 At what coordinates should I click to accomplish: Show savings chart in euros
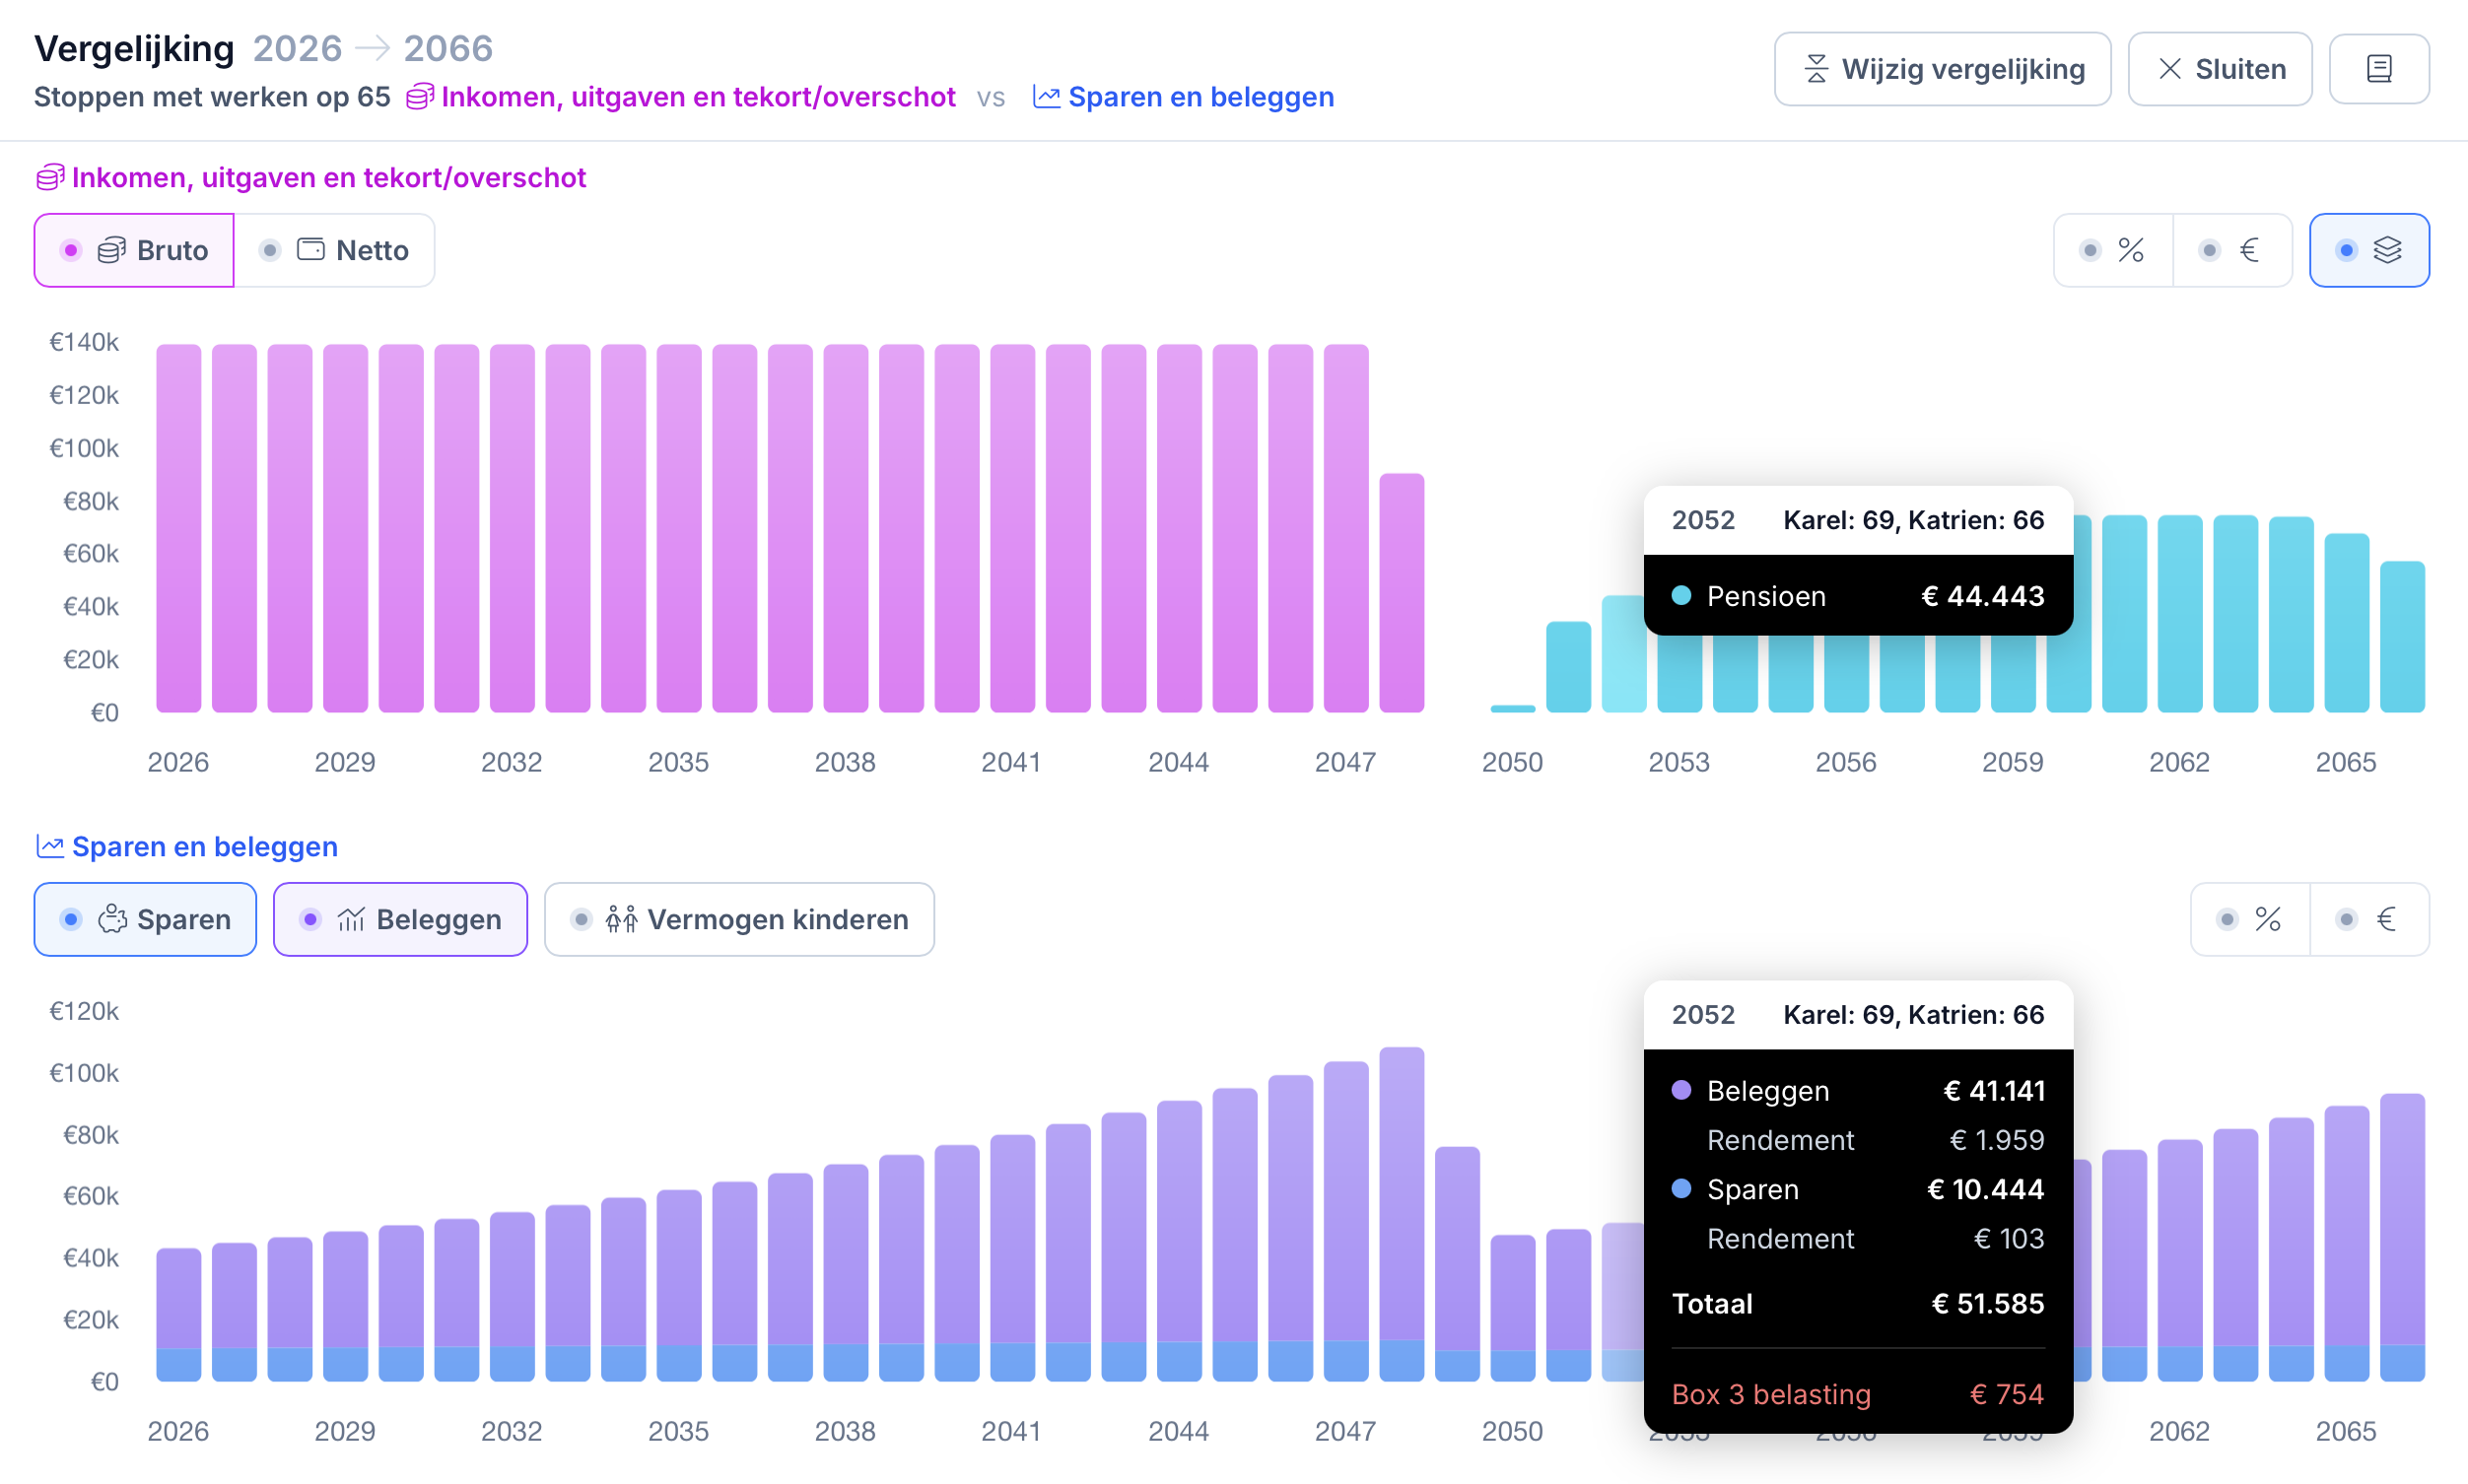tap(2369, 919)
